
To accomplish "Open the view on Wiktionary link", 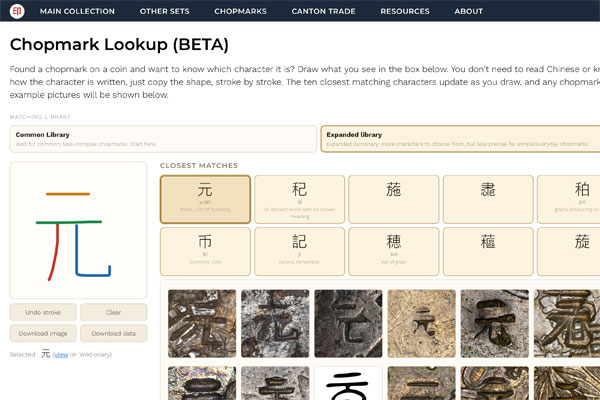I will [61, 355].
